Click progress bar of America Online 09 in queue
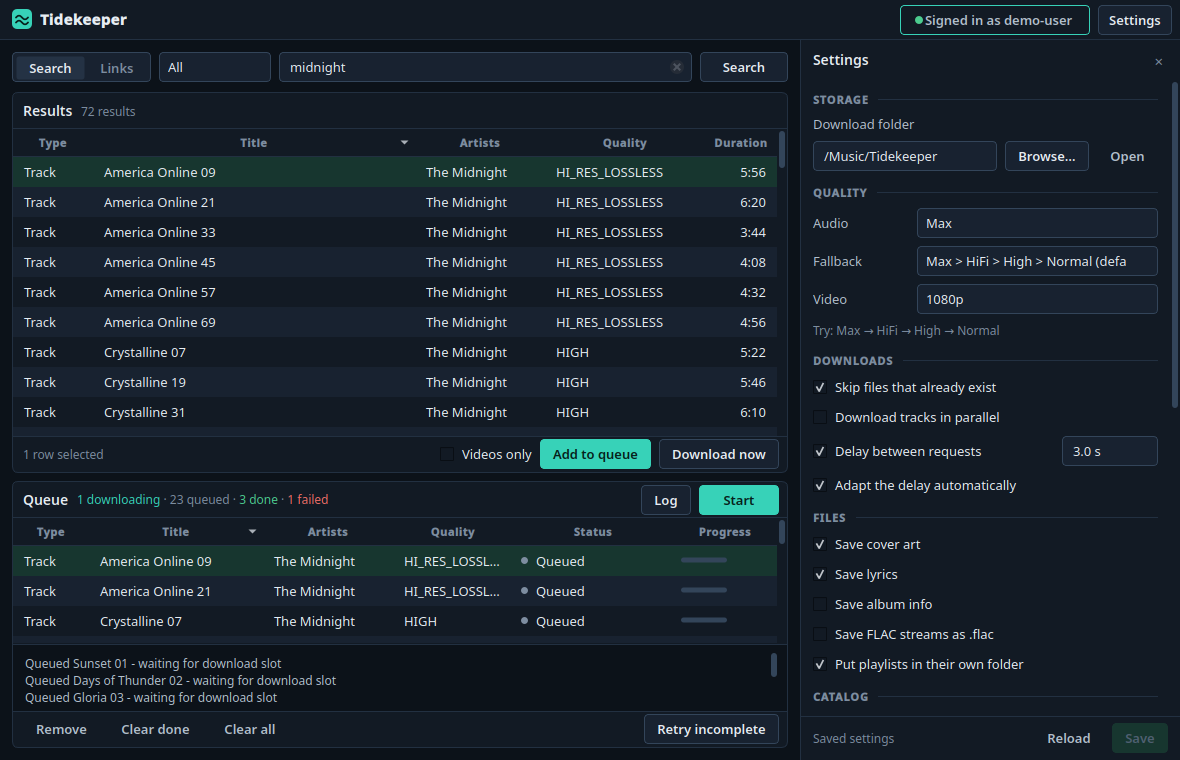Screen dimensions: 1180x760 pos(704,560)
